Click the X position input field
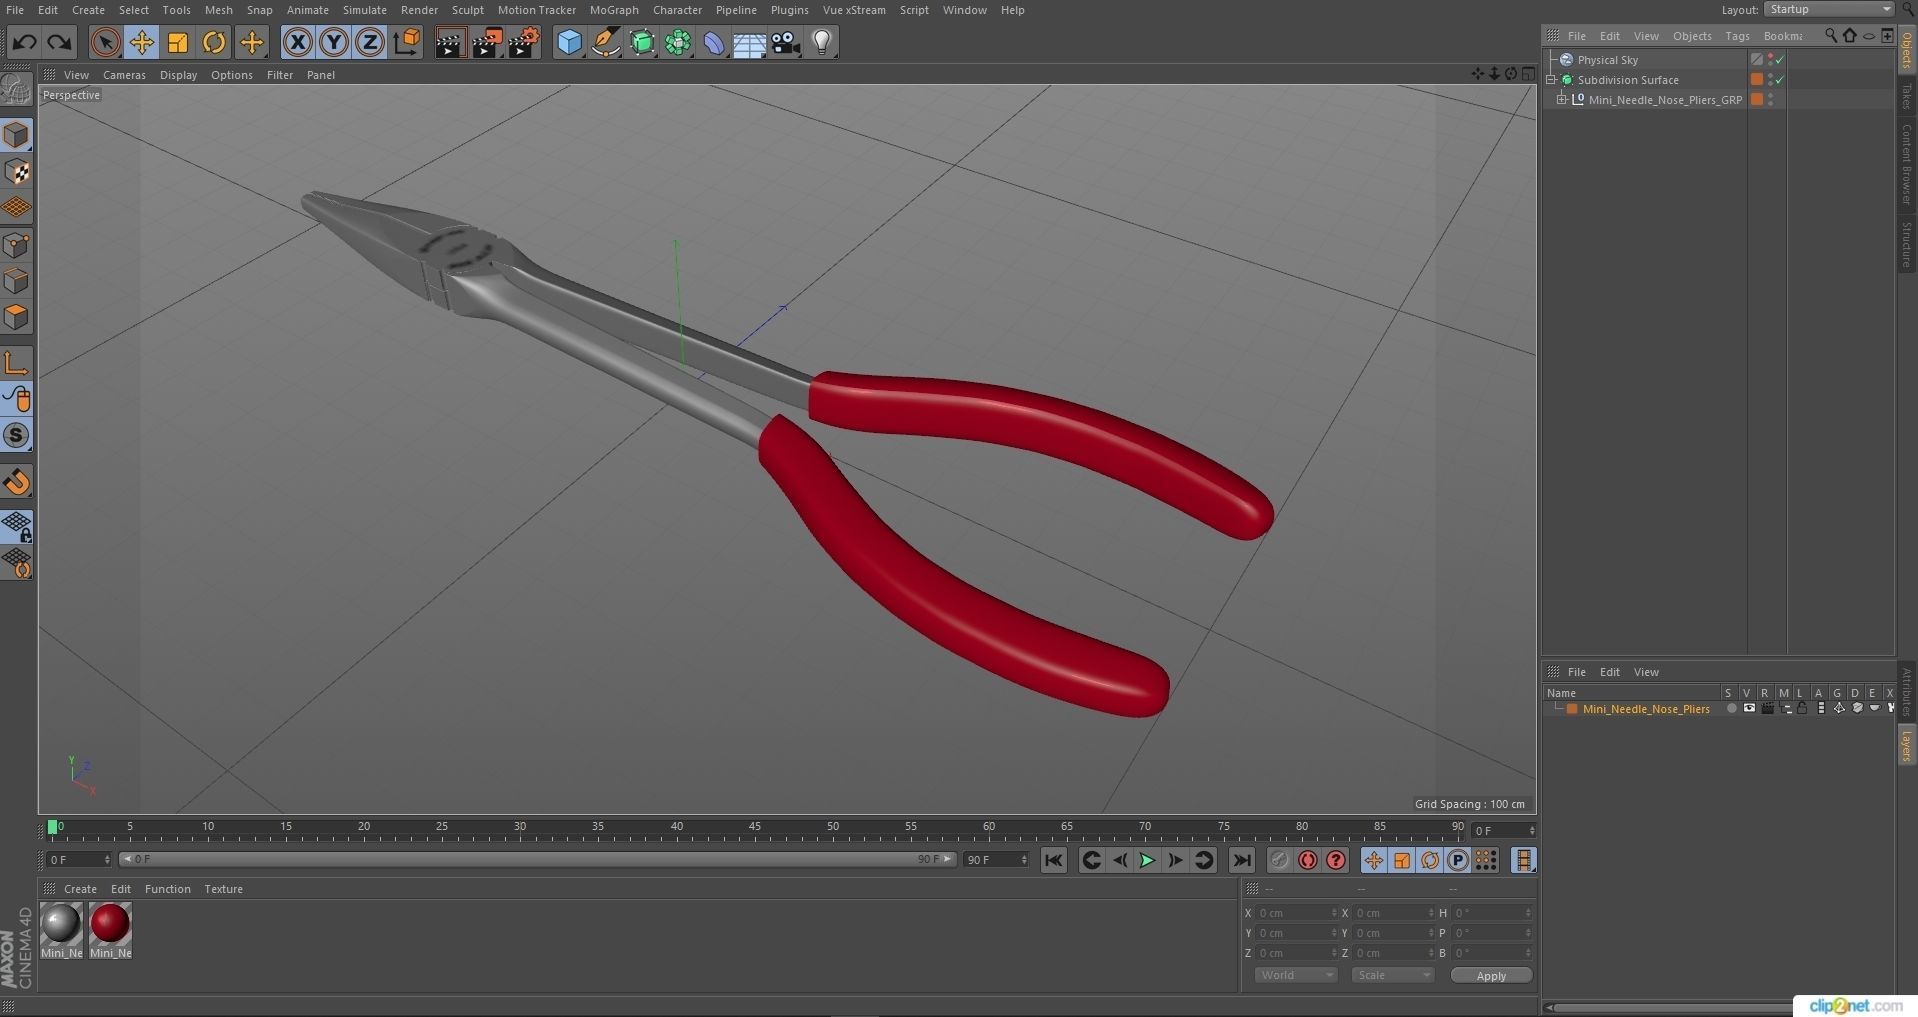The image size is (1918, 1017). (1297, 913)
